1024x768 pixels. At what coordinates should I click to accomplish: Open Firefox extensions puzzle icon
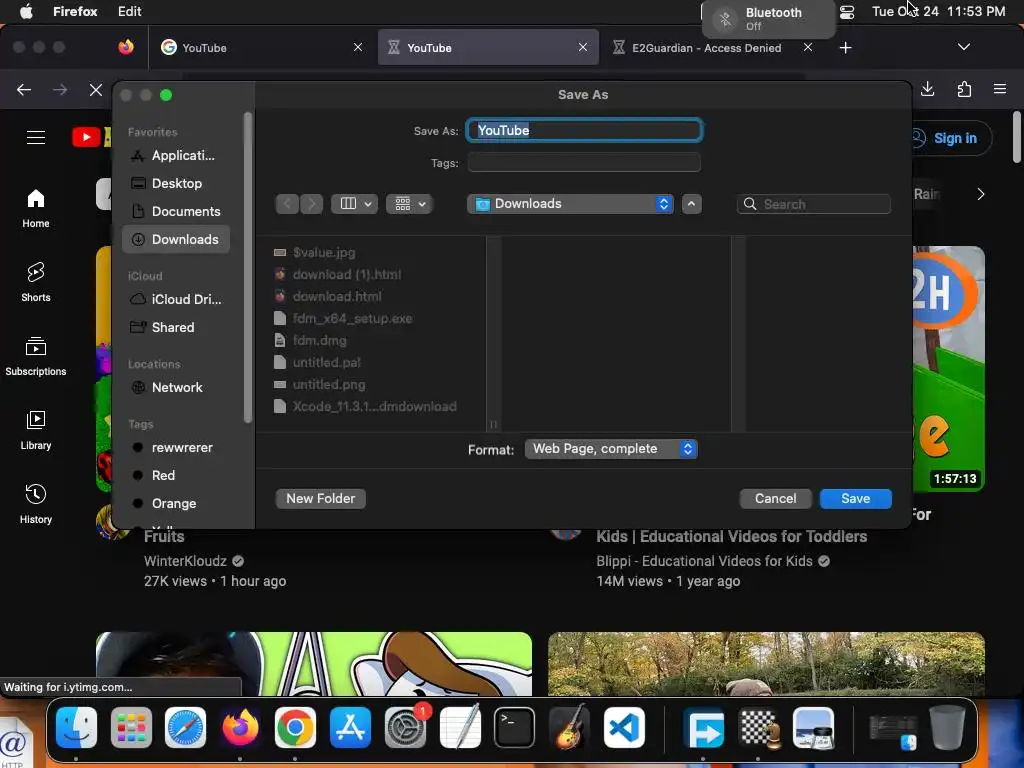pos(964,89)
